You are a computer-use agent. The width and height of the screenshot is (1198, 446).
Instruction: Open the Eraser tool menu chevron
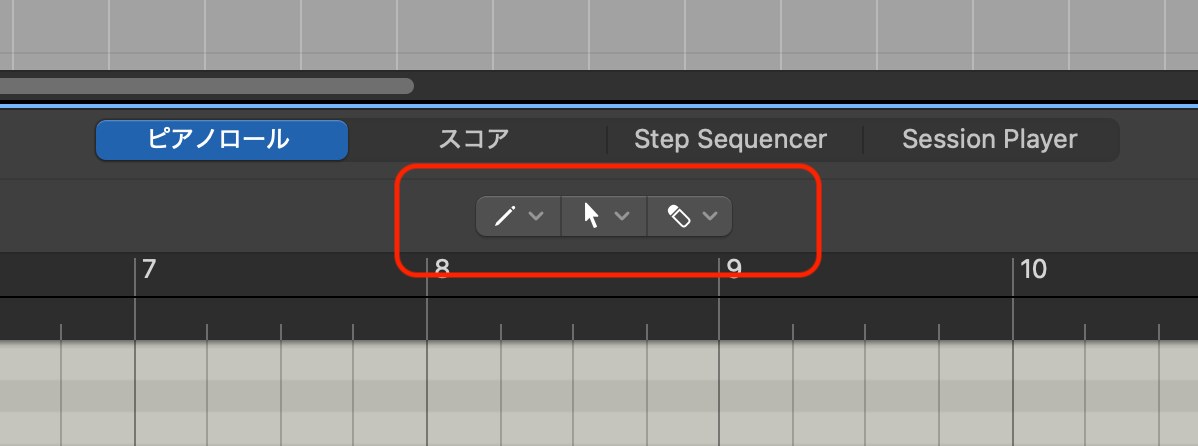click(x=710, y=216)
